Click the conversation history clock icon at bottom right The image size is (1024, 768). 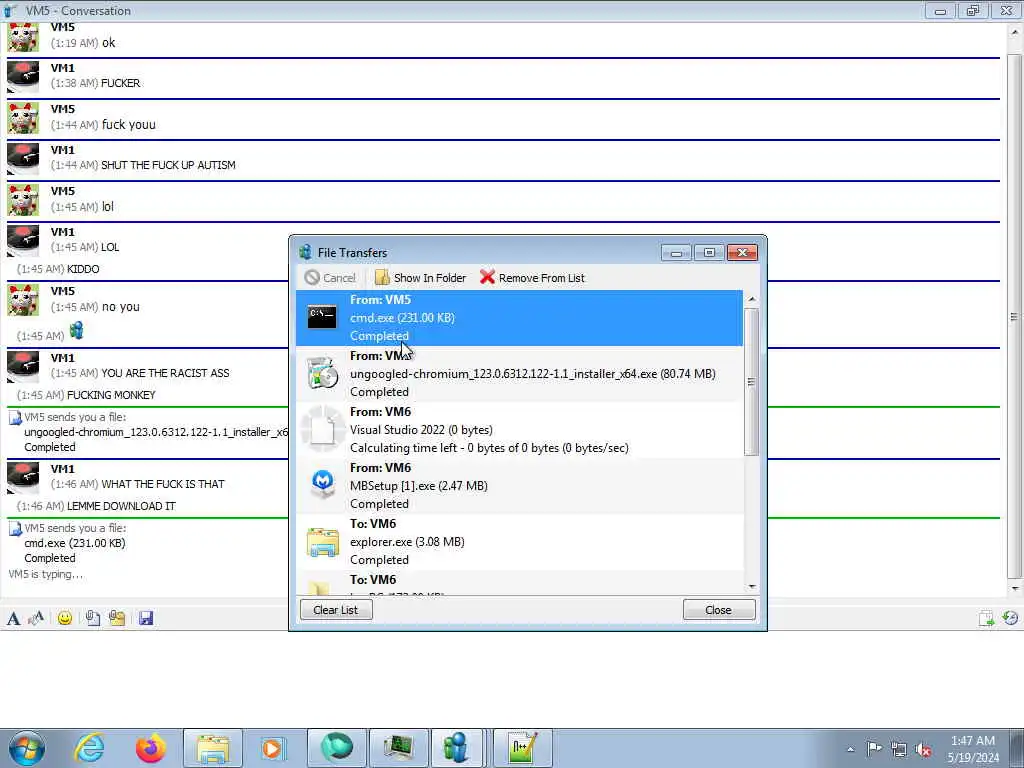pyautogui.click(x=1010, y=618)
